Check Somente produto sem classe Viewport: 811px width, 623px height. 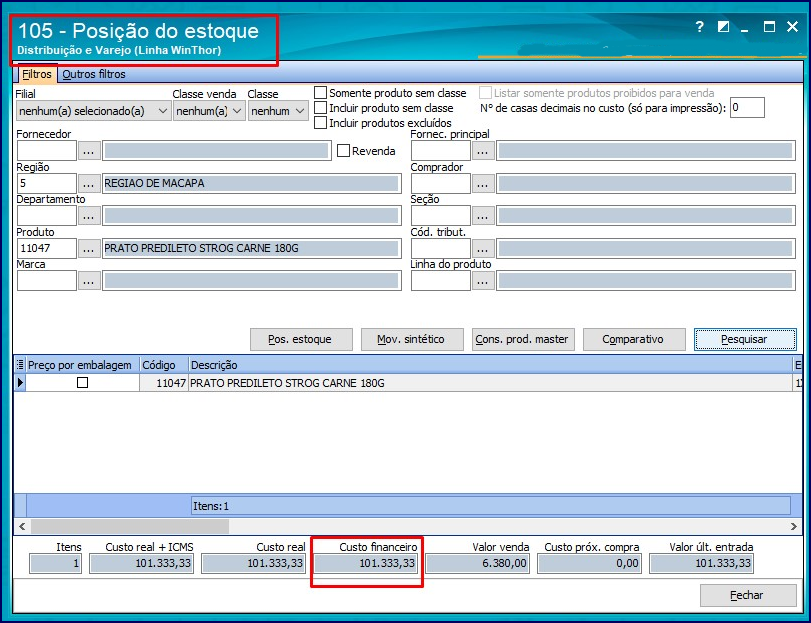(x=321, y=93)
